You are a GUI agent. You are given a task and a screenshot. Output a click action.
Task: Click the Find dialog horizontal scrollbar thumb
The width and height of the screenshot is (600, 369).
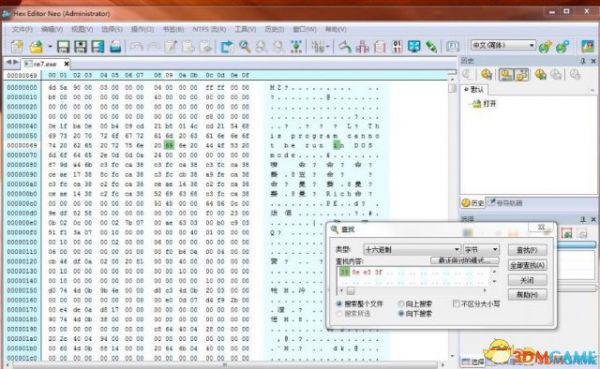(x=350, y=291)
